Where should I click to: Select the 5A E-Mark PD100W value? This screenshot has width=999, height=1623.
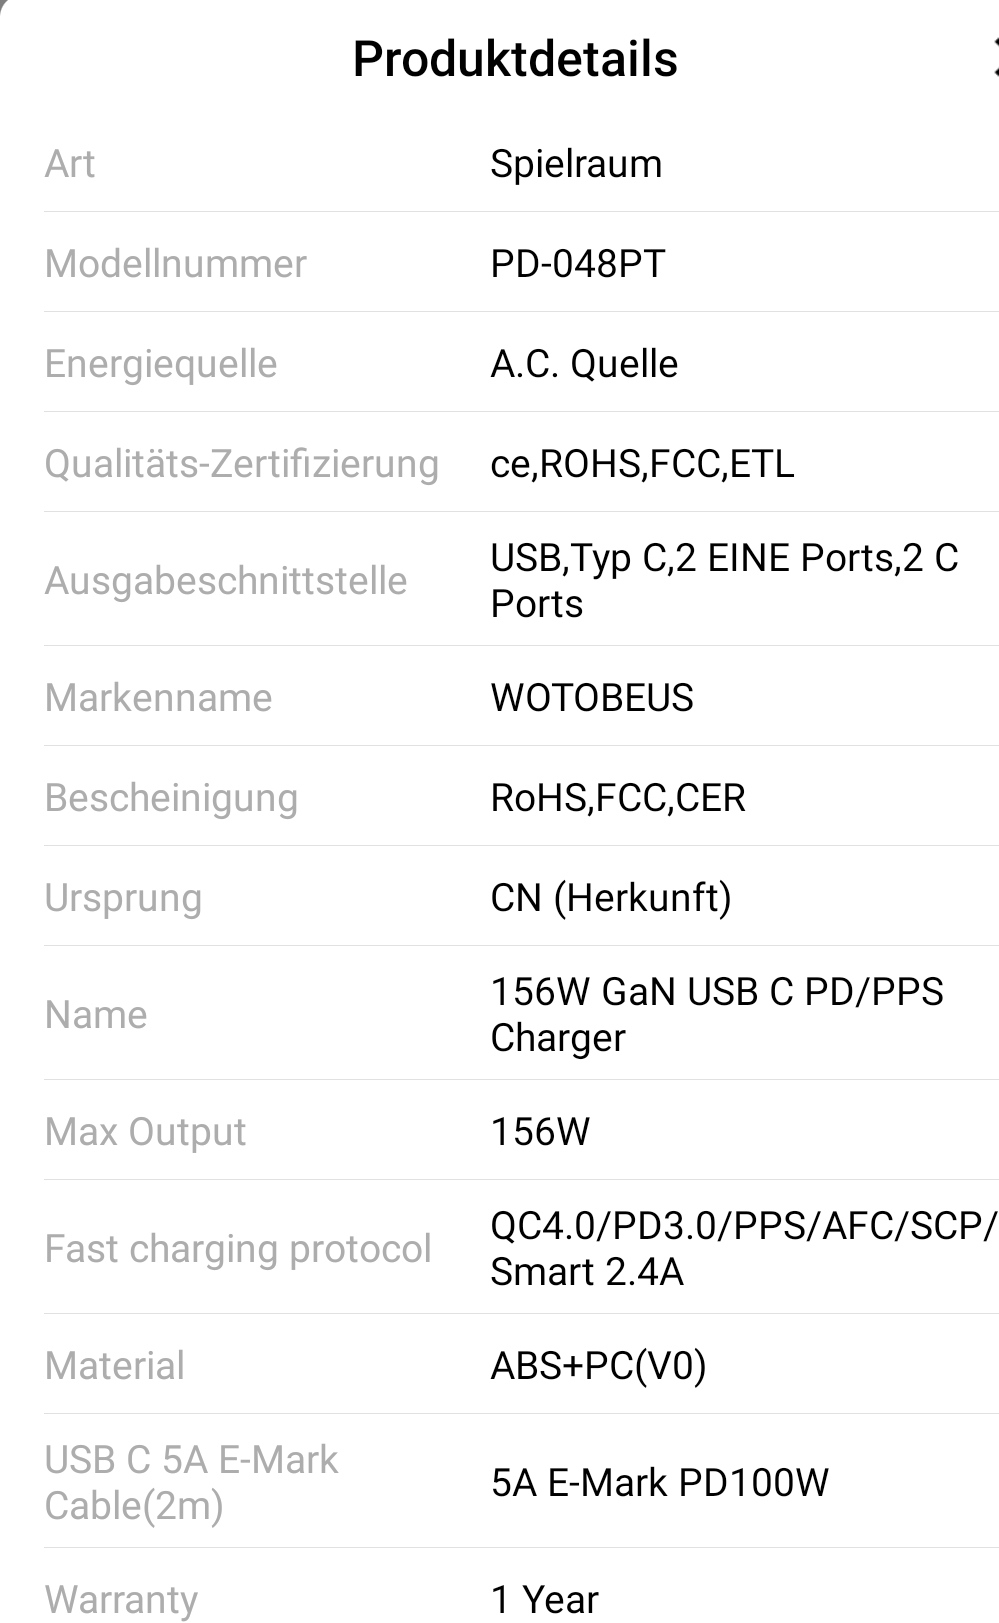point(659,1483)
